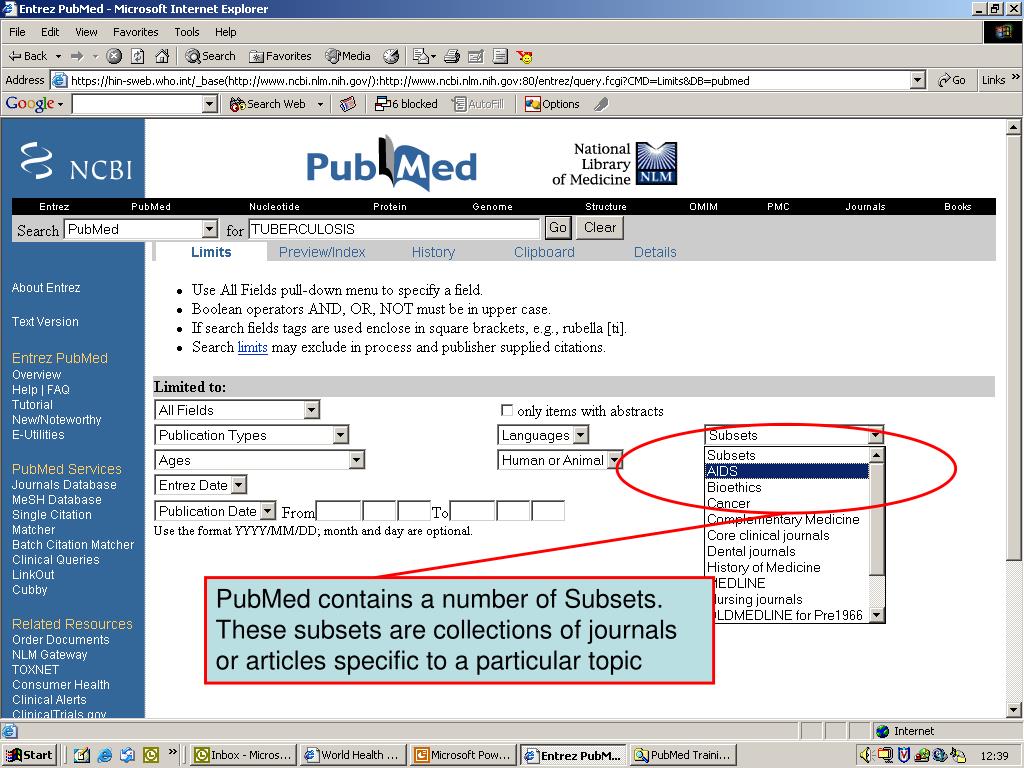The height and width of the screenshot is (768, 1024).
Task: Click the Google toolbar highlighter pen icon
Action: click(601, 104)
